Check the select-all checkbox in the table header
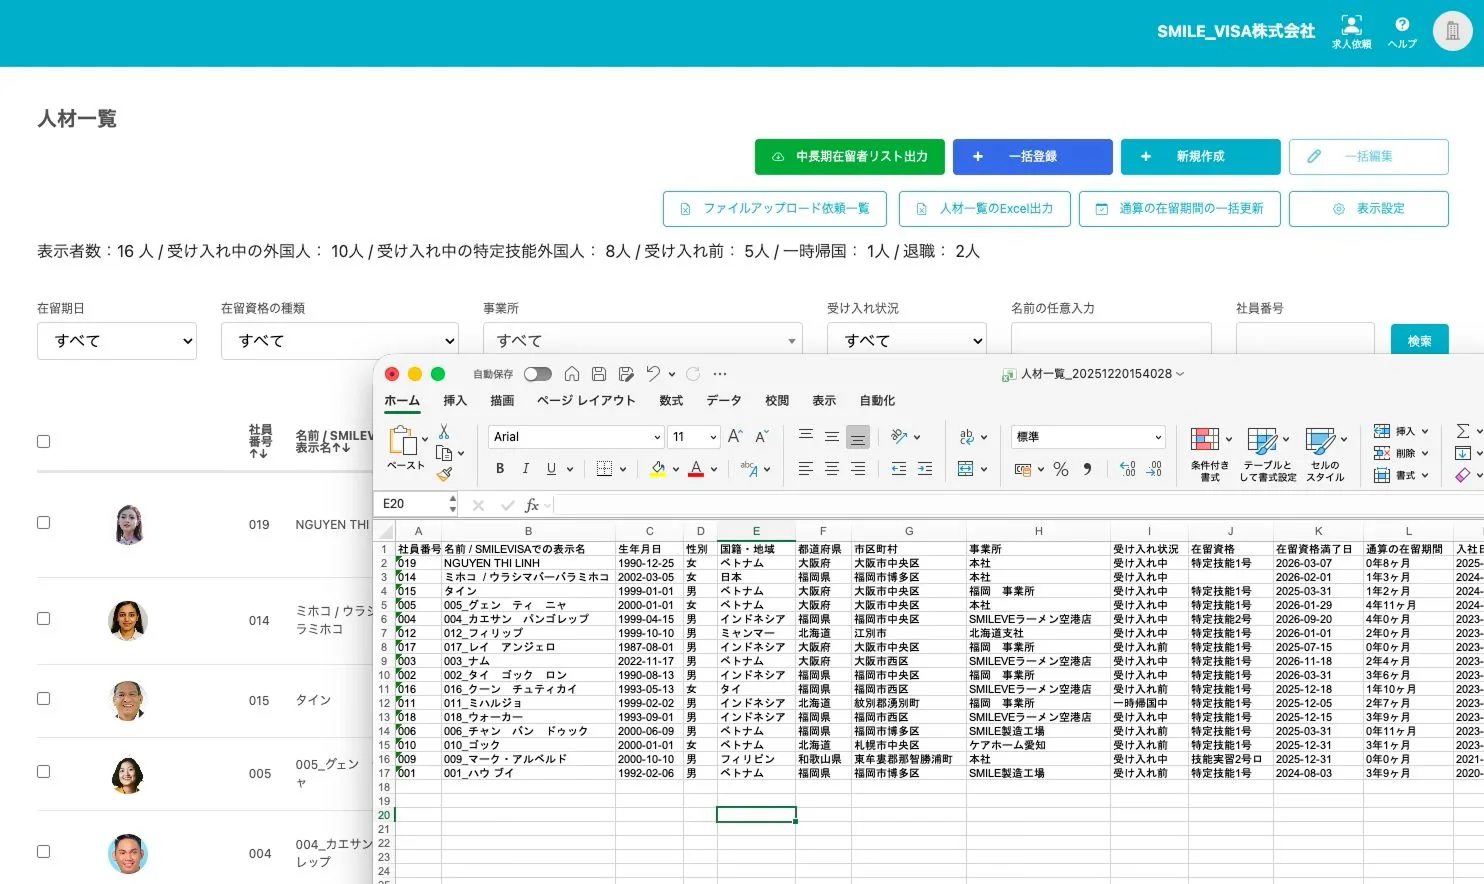The width and height of the screenshot is (1484, 884). (43, 440)
